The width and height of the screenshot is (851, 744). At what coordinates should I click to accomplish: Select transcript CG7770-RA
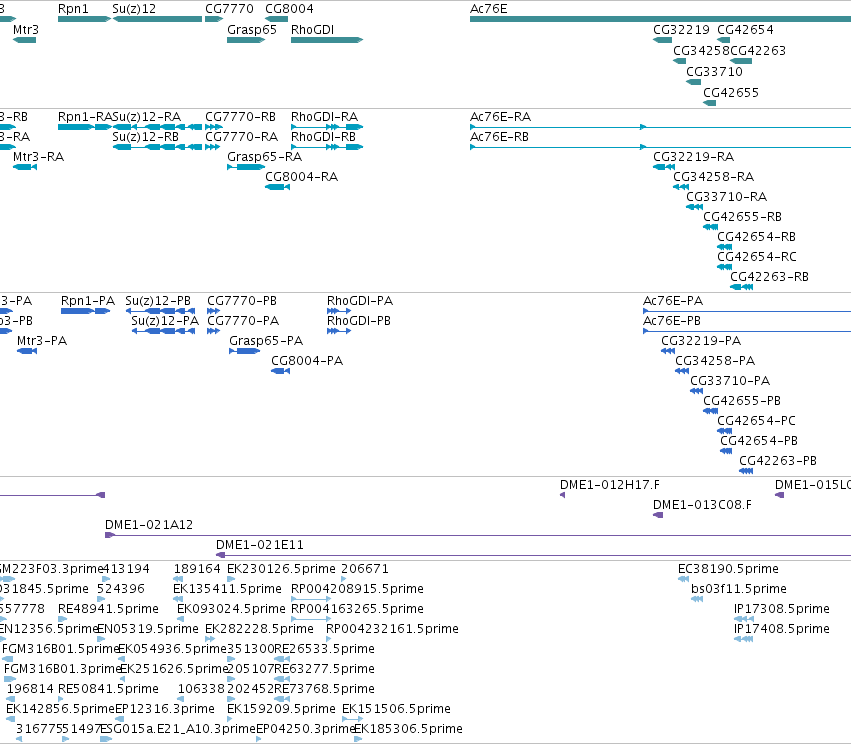242,137
